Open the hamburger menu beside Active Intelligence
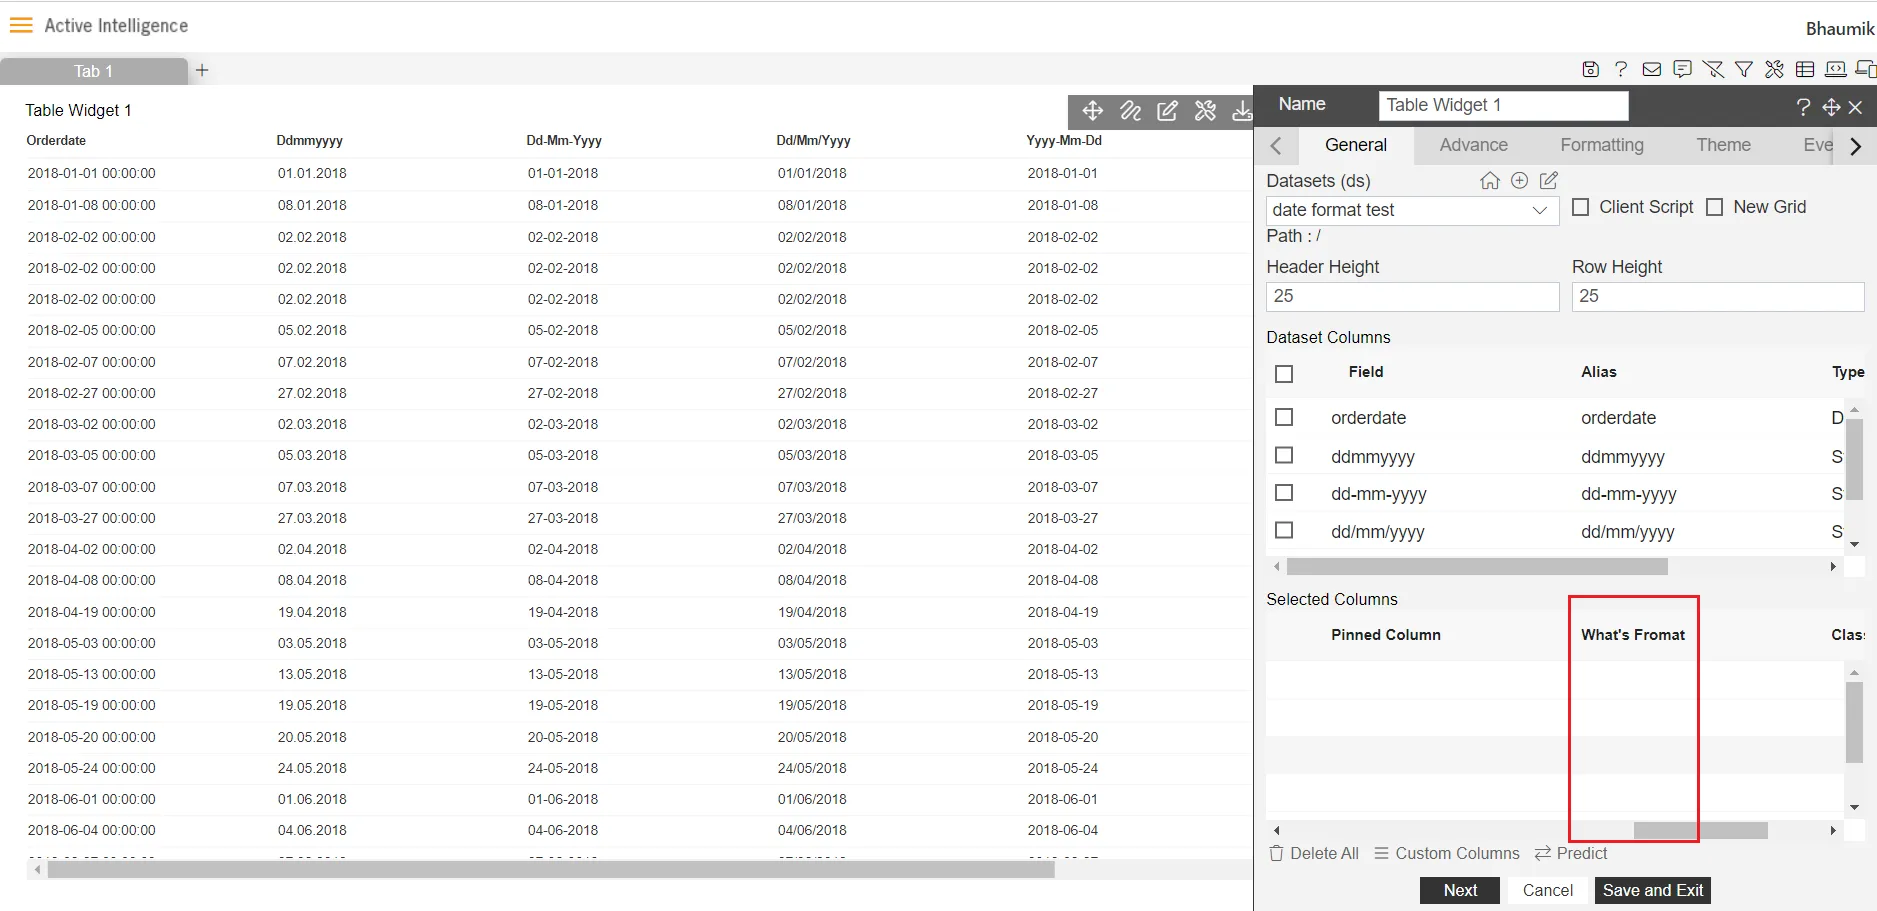This screenshot has width=1877, height=911. (x=21, y=25)
